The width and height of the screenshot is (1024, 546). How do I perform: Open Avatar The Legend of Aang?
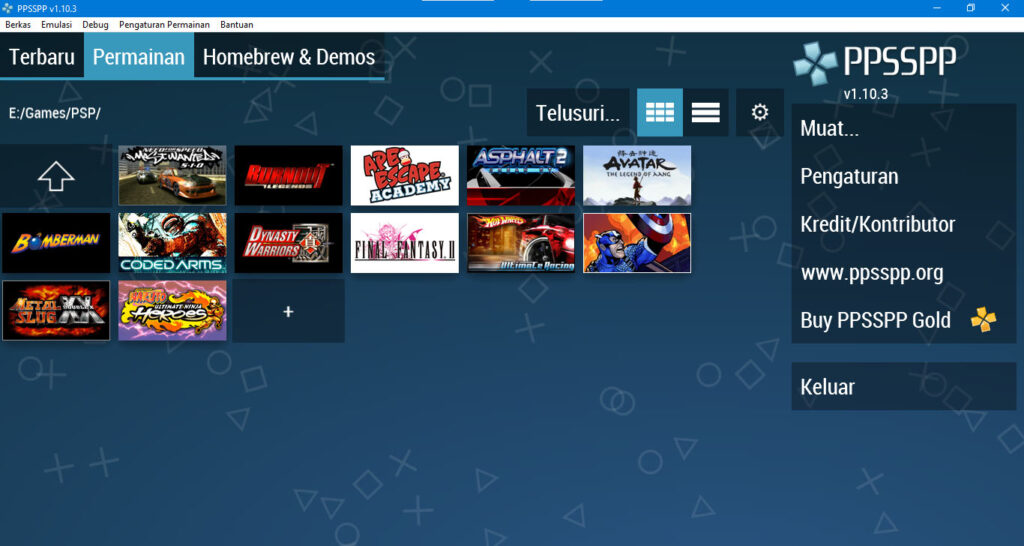point(637,176)
